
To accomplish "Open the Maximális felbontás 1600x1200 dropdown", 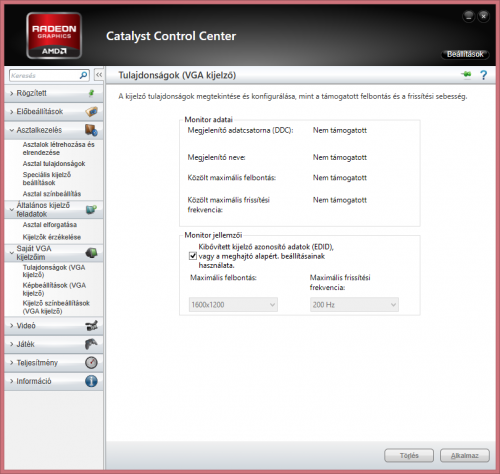I will click(233, 305).
